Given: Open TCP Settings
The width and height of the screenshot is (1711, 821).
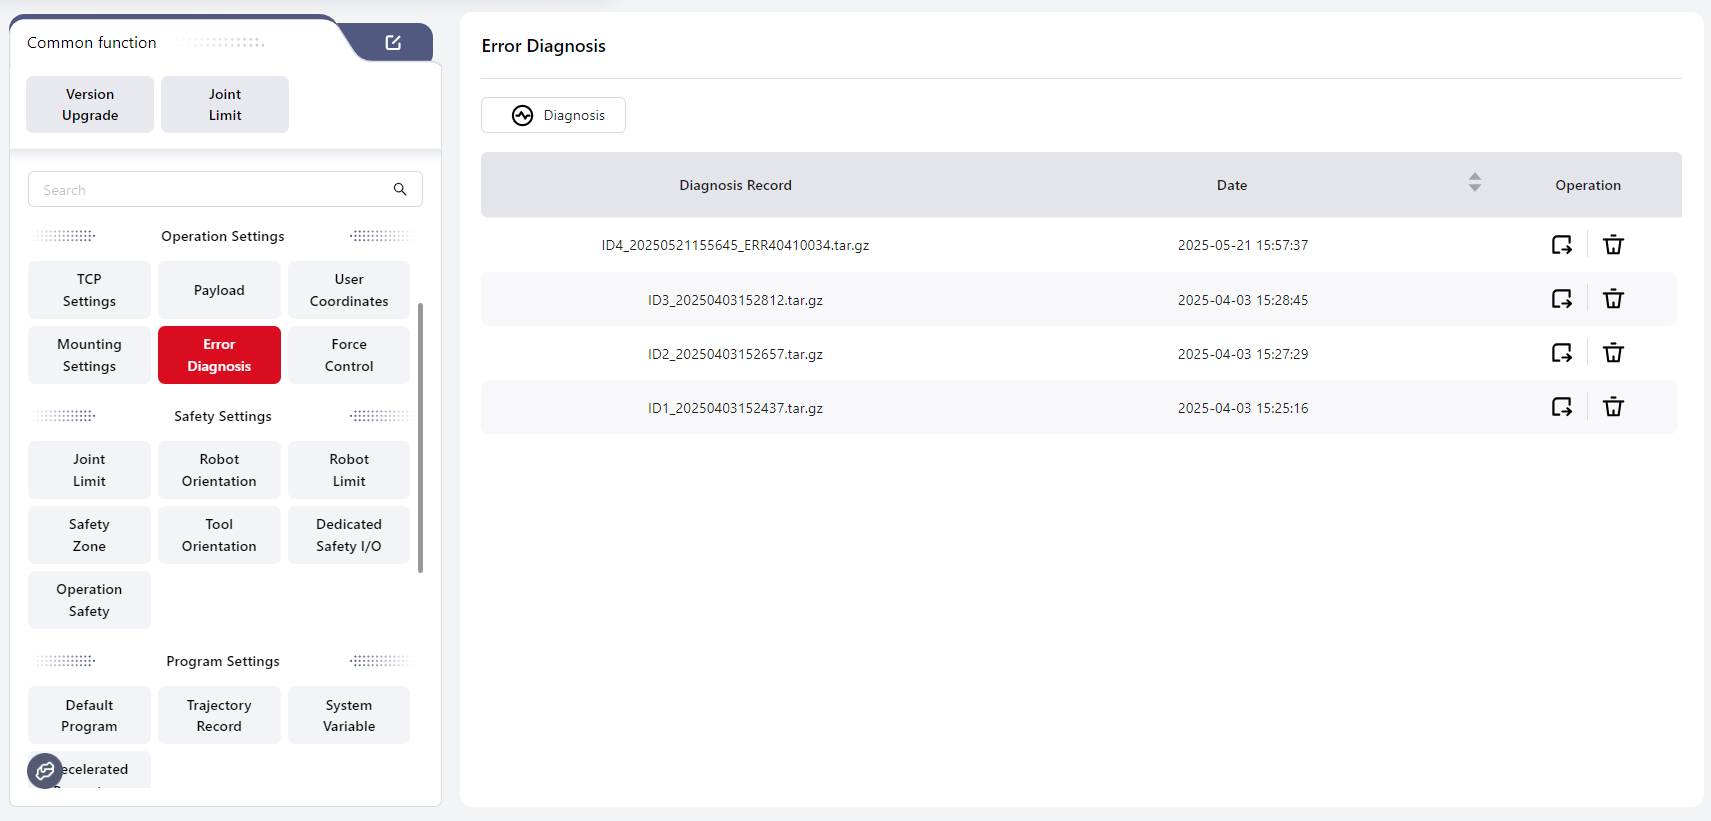Looking at the screenshot, I should coord(89,290).
